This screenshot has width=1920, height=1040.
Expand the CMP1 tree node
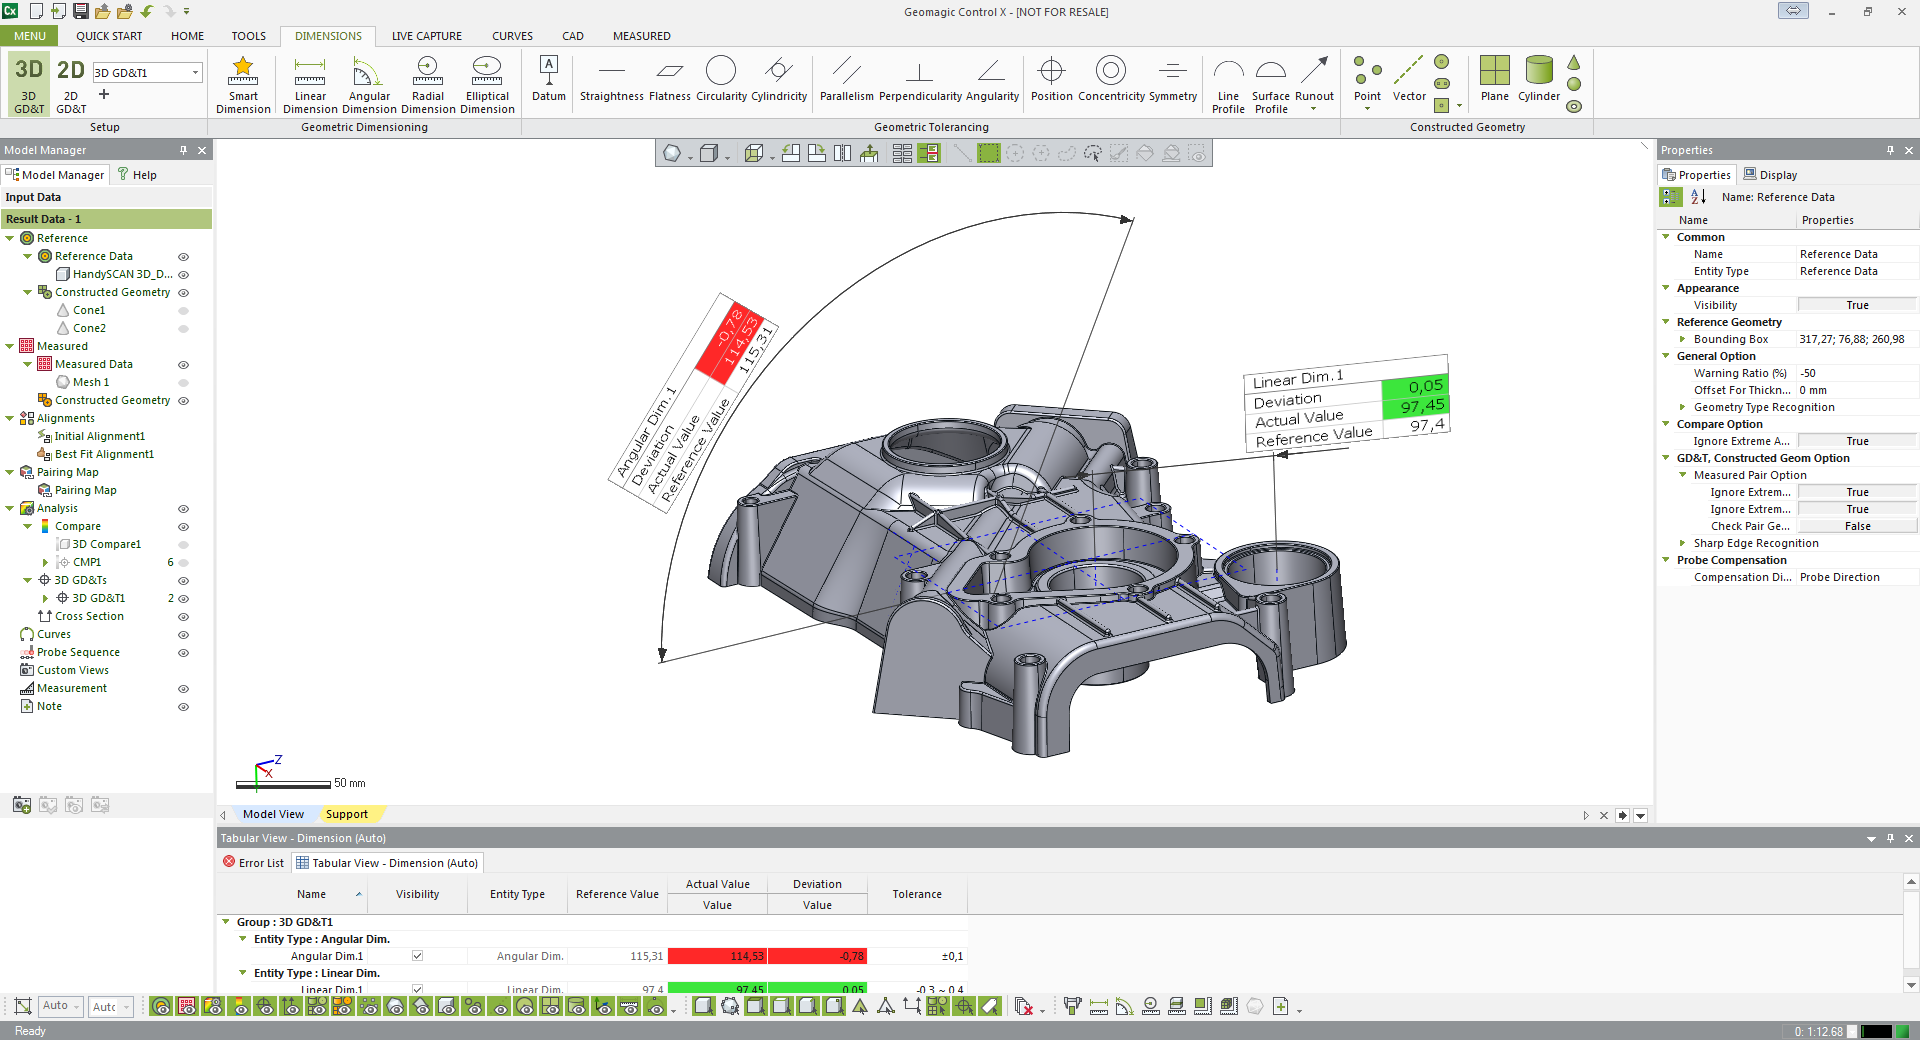[45, 563]
